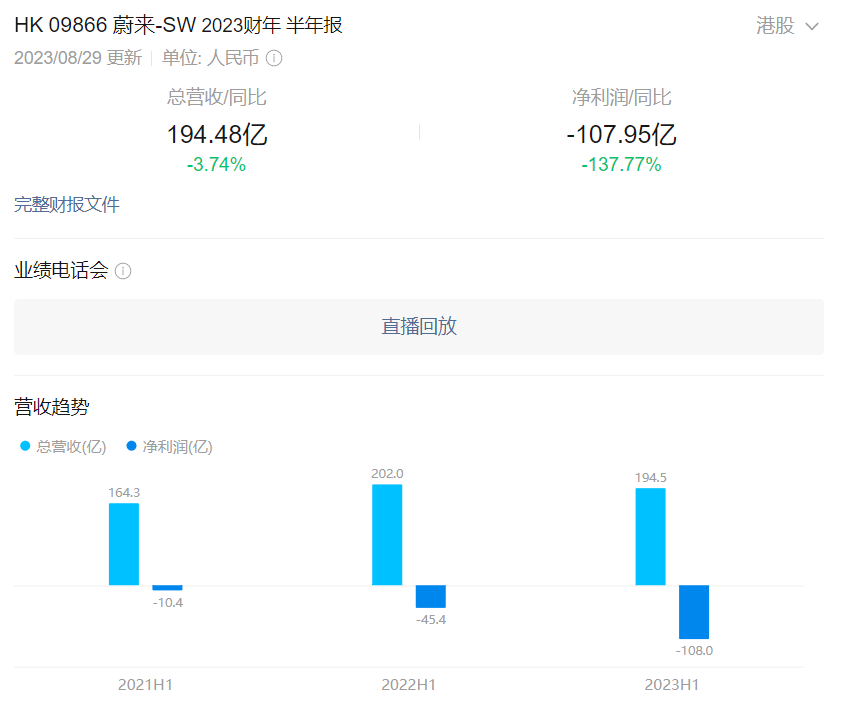Click the net profit value -107.95亿
Viewport: 841px width, 704px height.
pos(621,134)
